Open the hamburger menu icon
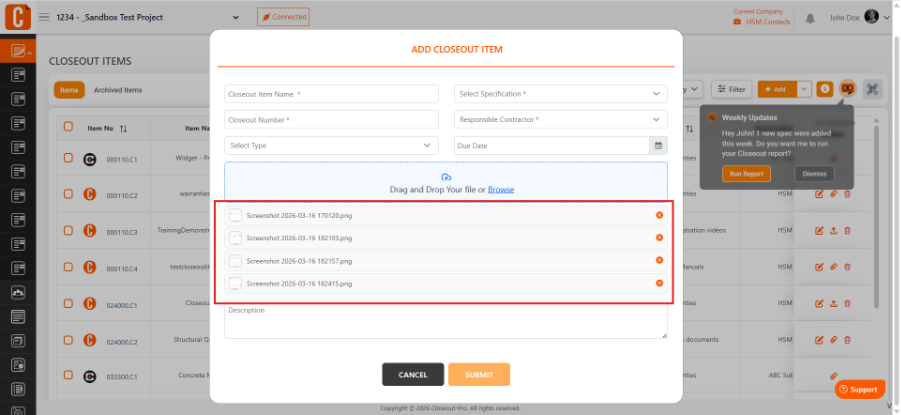 pos(44,17)
